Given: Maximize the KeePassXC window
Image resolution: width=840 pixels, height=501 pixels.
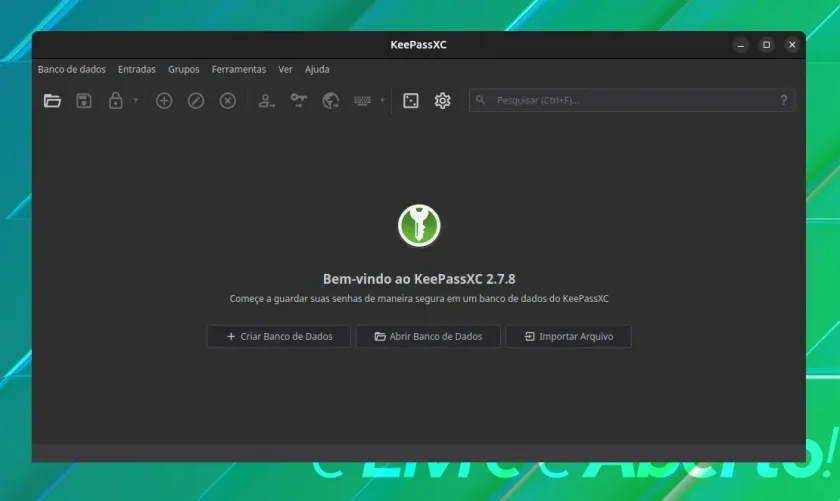Looking at the screenshot, I should 767,45.
